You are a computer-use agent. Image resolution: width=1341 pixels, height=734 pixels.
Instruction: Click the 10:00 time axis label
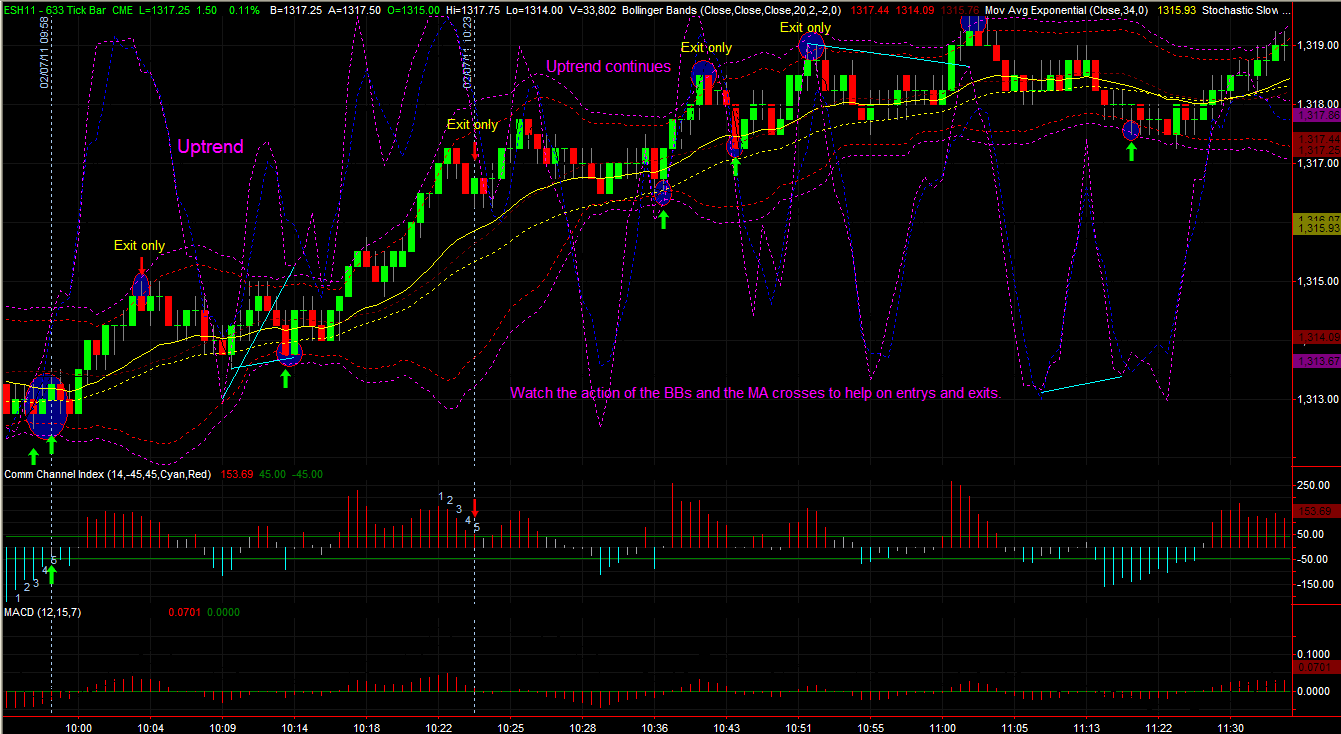click(79, 727)
